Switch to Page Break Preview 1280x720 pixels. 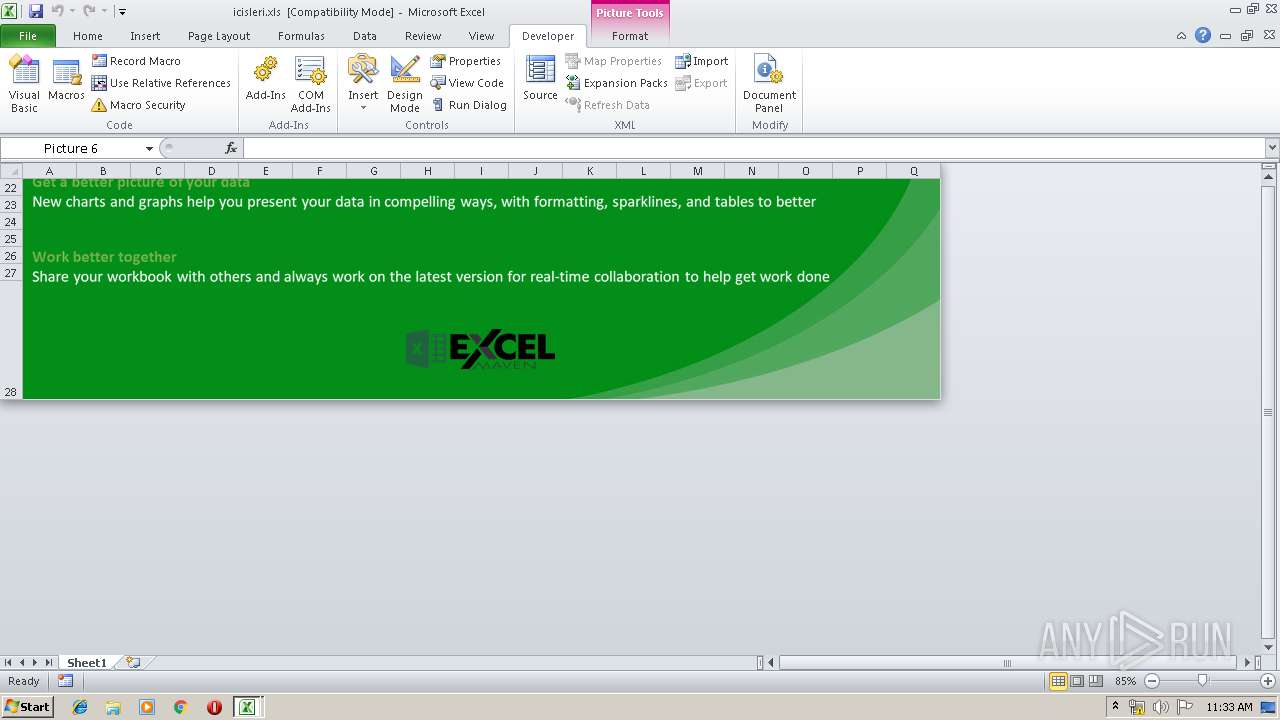[x=1096, y=681]
